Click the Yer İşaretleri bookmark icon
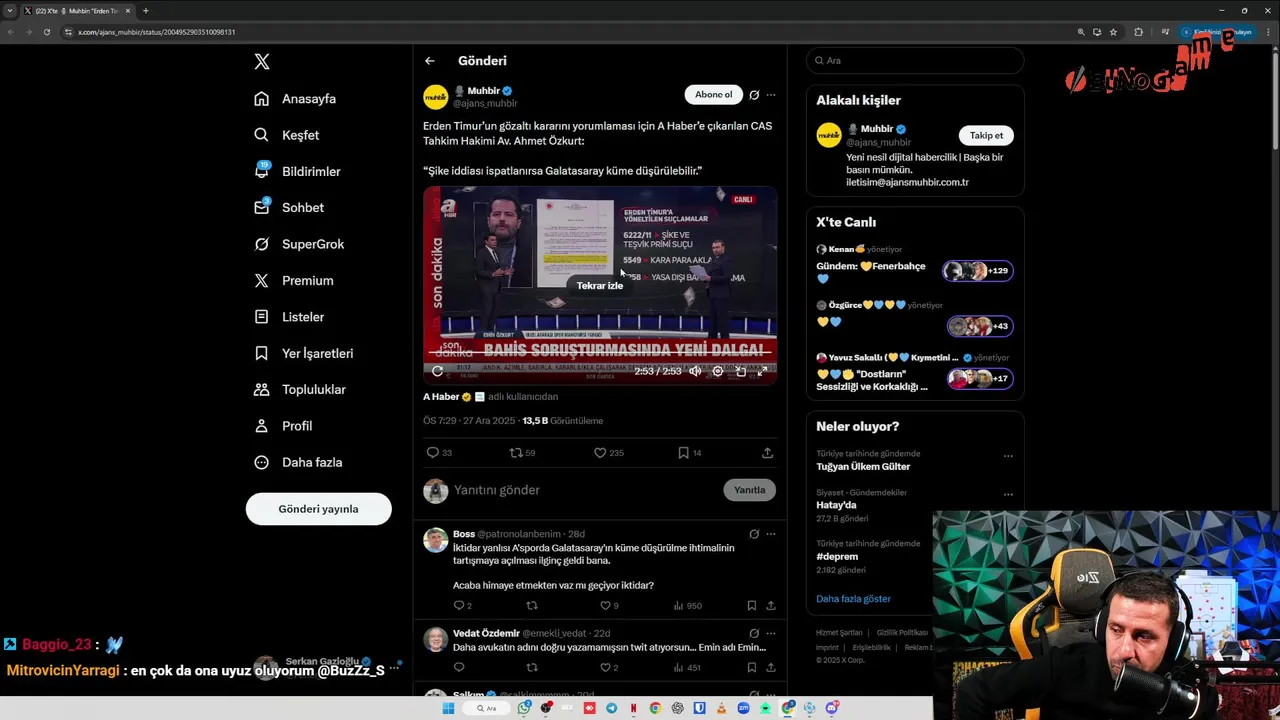 [261, 353]
